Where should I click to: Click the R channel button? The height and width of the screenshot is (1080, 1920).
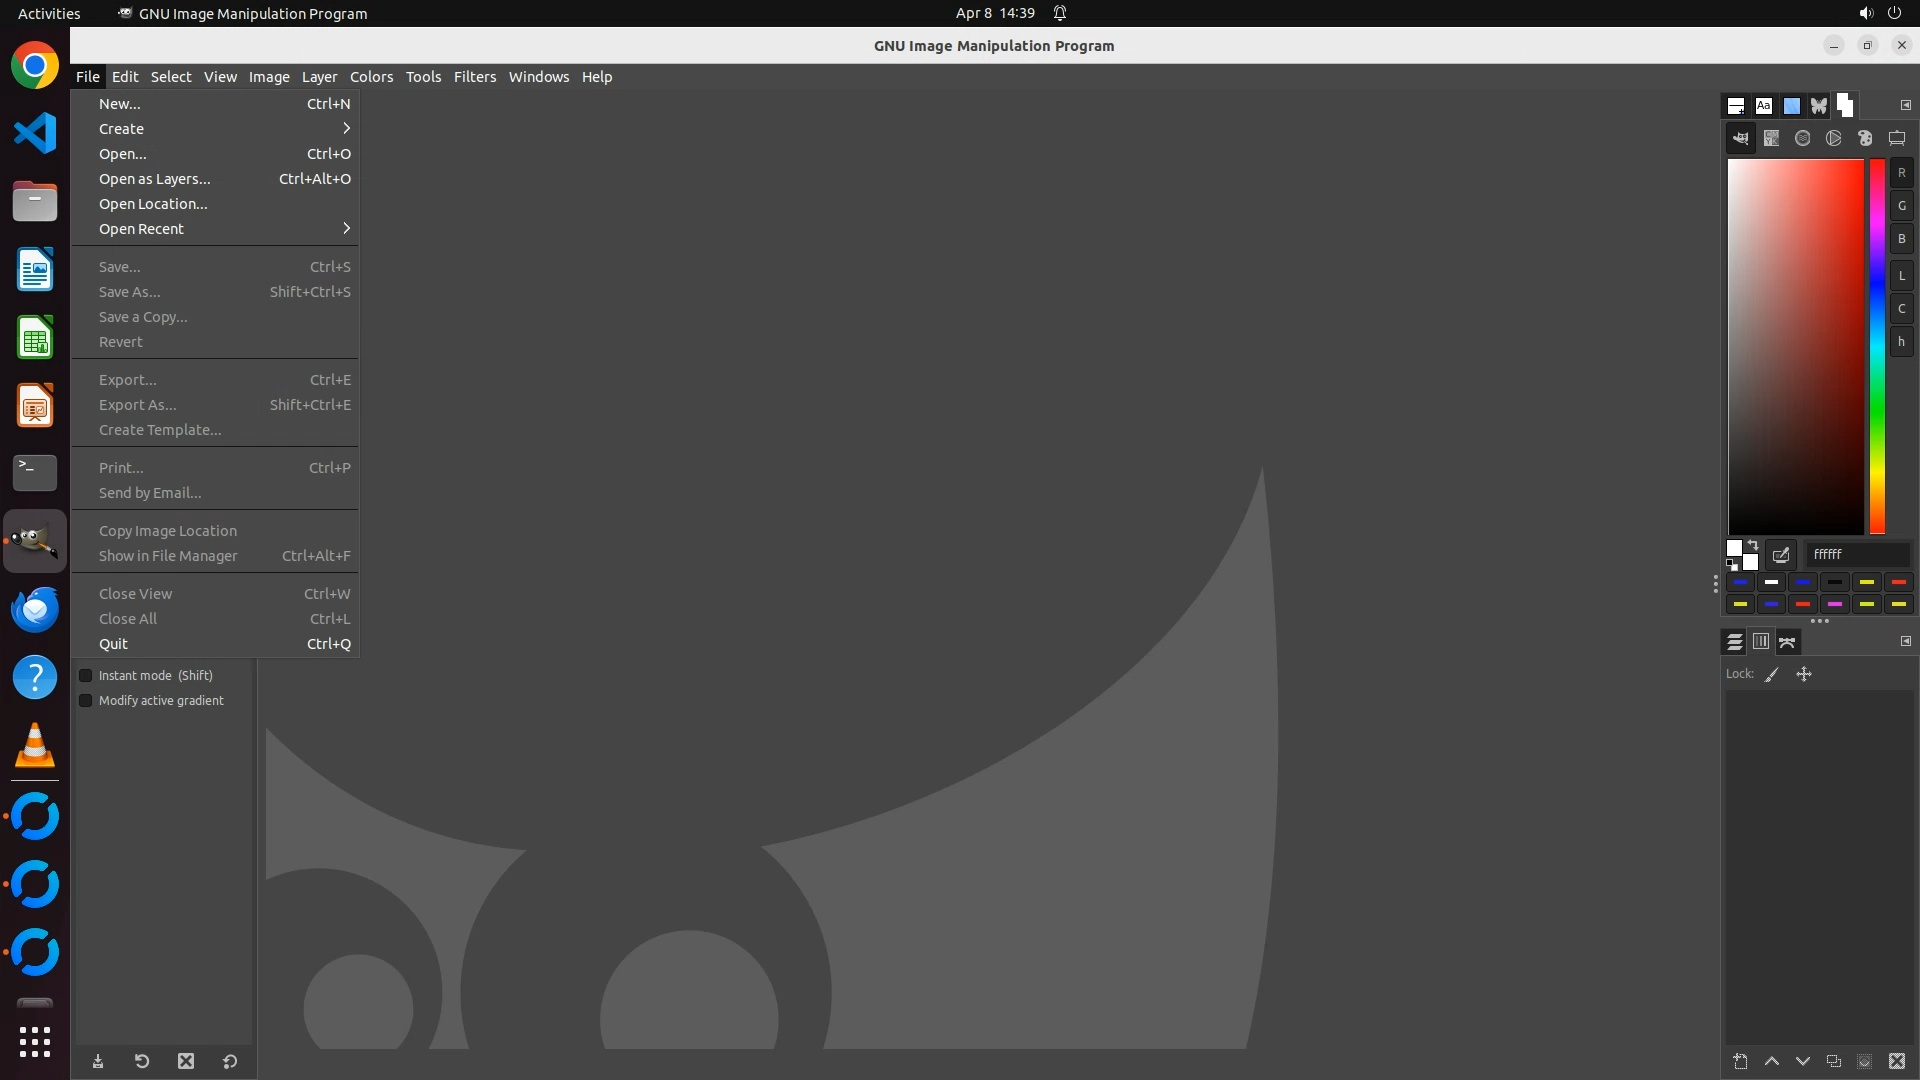(x=1901, y=173)
